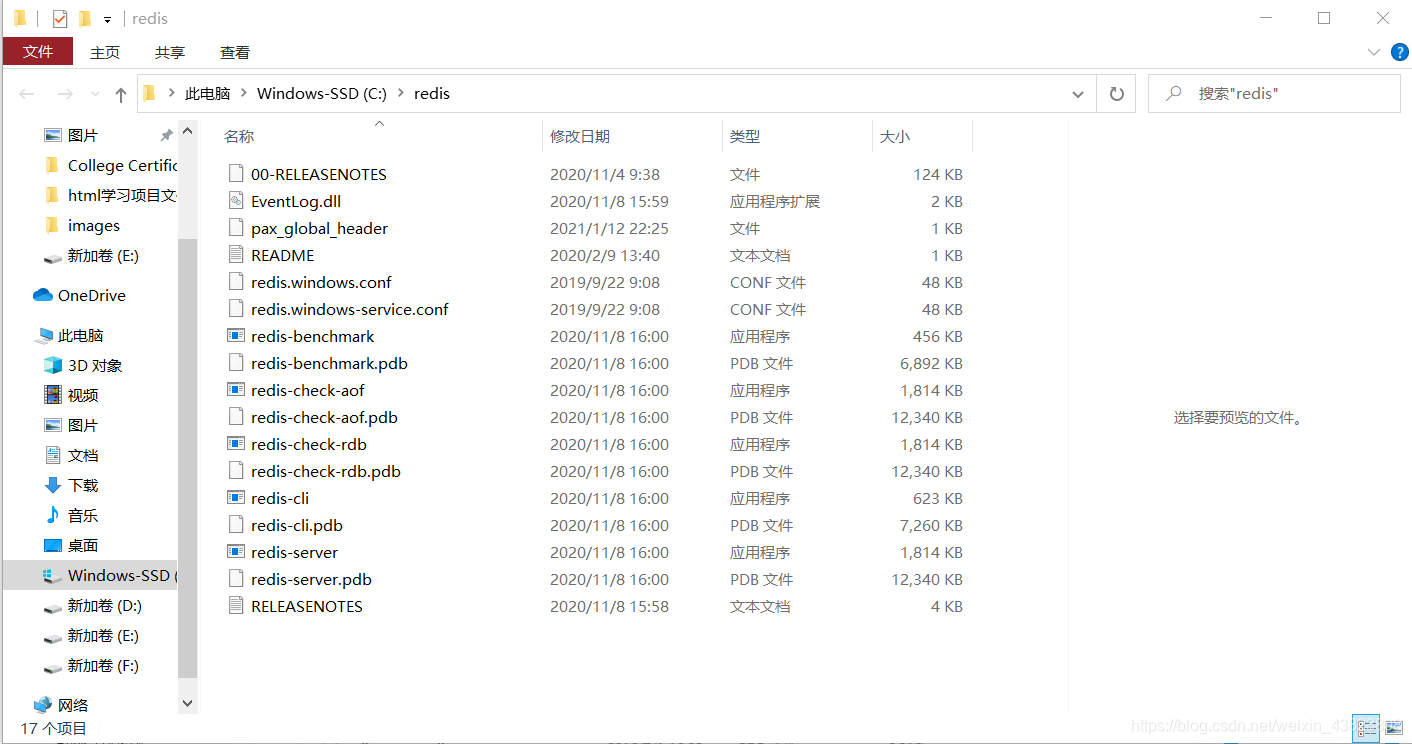
Task: Click the 3D 对象 cube icon
Action: [53, 365]
